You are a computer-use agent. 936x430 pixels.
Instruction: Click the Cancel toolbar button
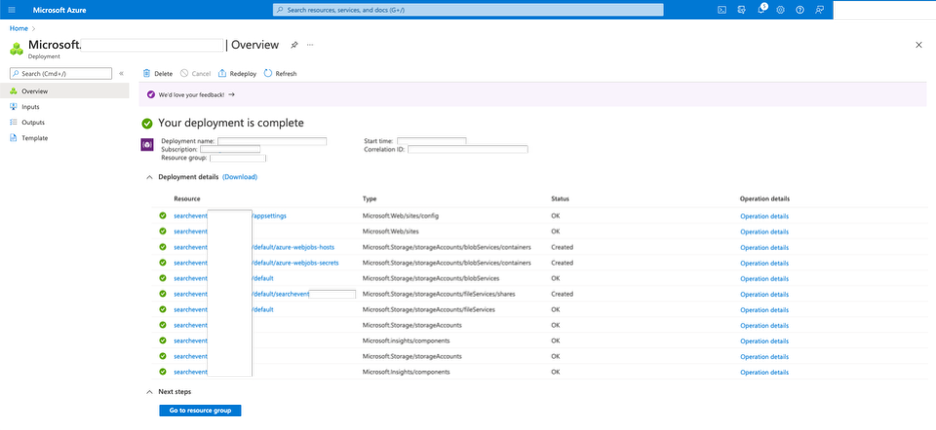(x=195, y=73)
